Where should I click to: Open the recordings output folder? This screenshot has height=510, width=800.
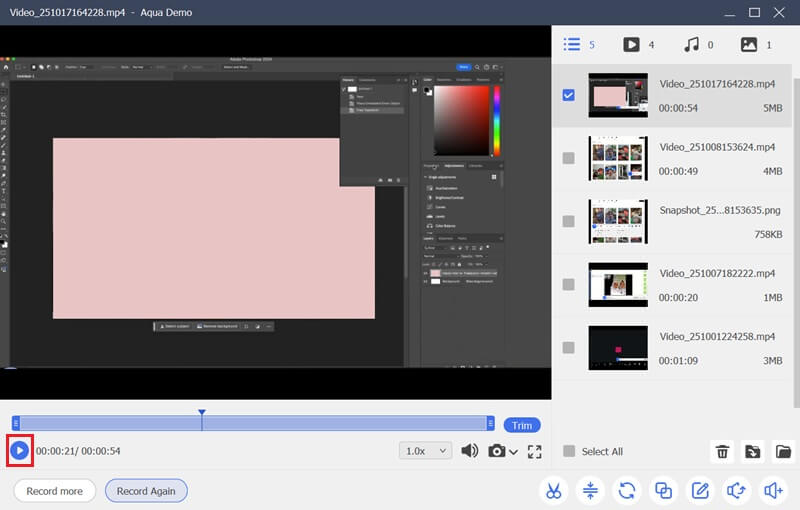pos(783,452)
